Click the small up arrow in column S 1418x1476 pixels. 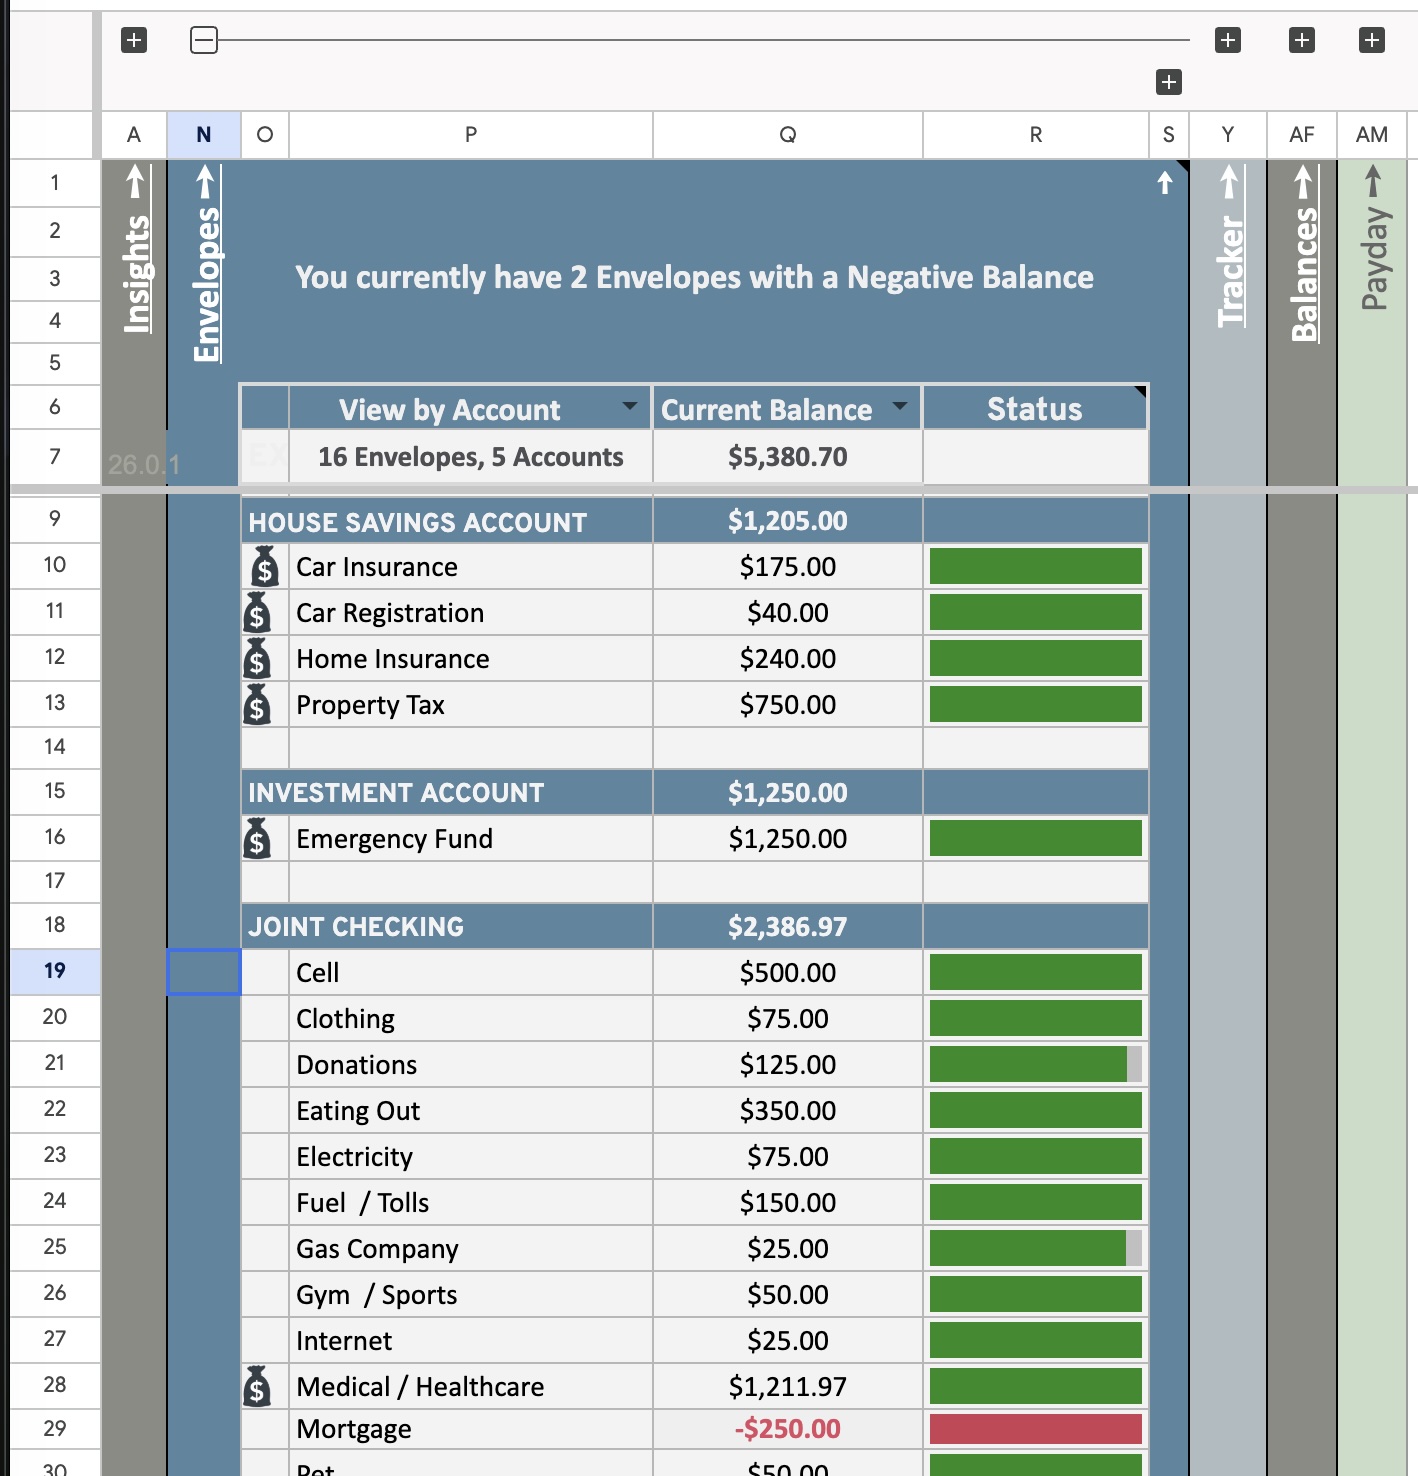(1165, 182)
